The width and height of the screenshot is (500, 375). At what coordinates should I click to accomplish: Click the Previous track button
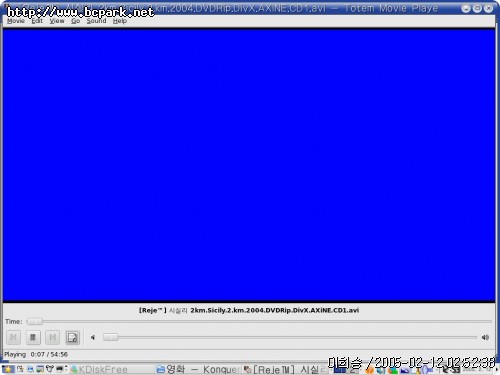13,338
